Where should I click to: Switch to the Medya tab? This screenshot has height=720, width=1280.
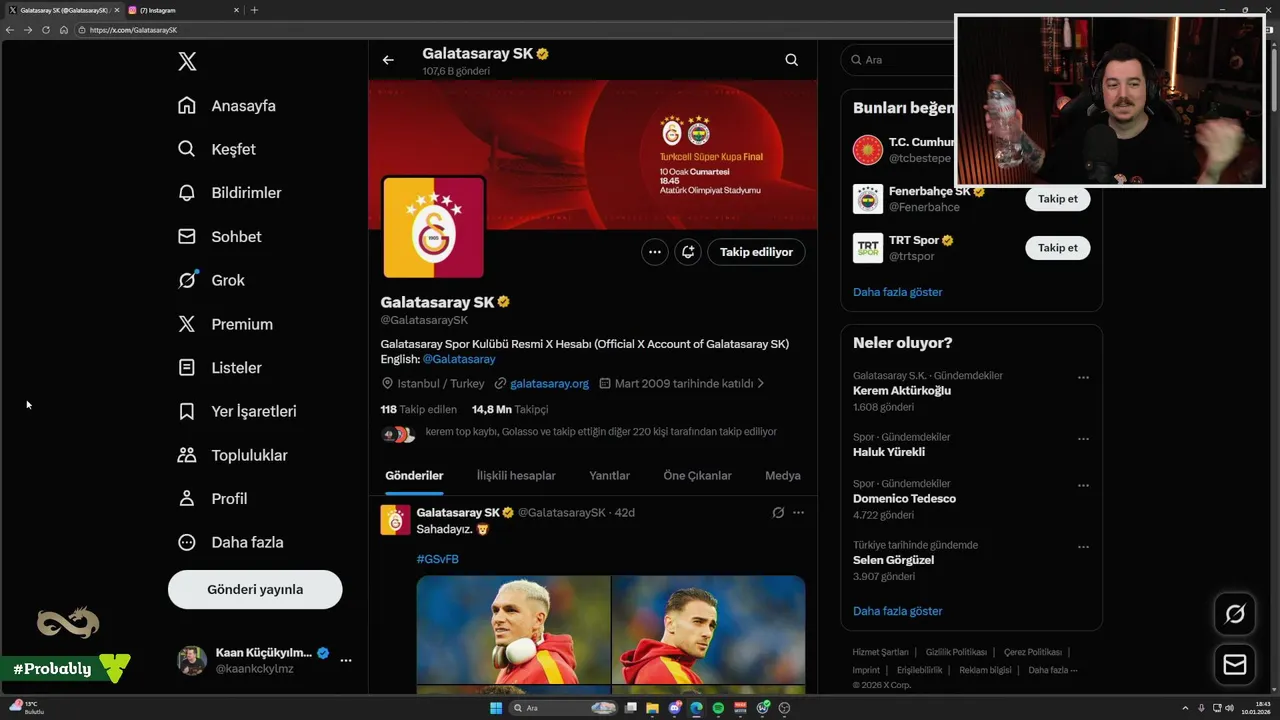point(783,476)
